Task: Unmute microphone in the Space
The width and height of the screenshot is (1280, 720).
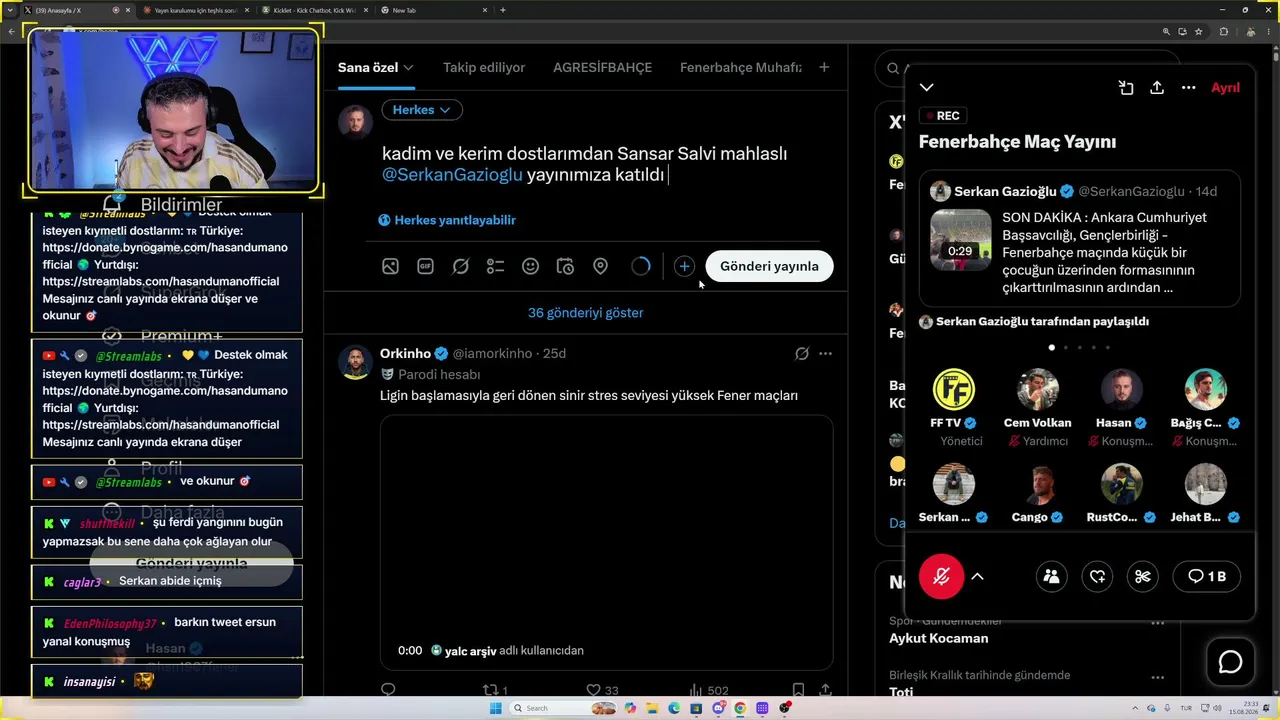Action: coord(941,576)
